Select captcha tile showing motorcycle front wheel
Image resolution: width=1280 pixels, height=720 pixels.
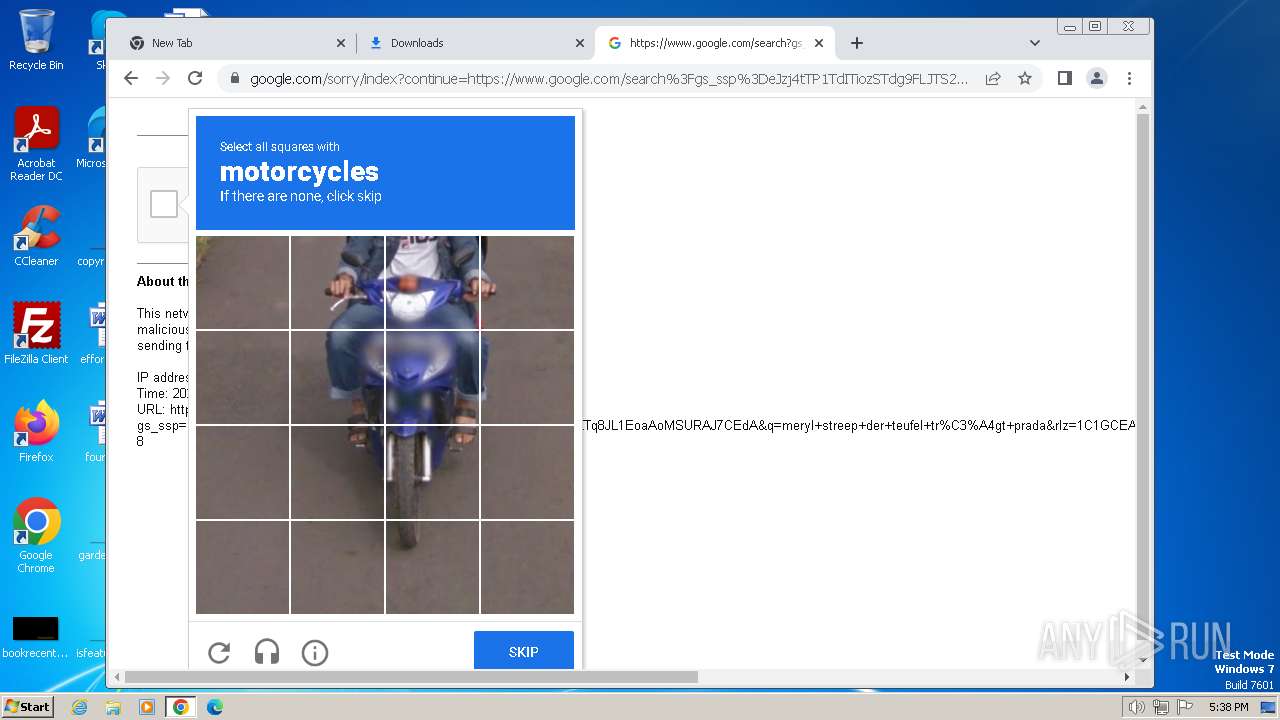(432, 472)
